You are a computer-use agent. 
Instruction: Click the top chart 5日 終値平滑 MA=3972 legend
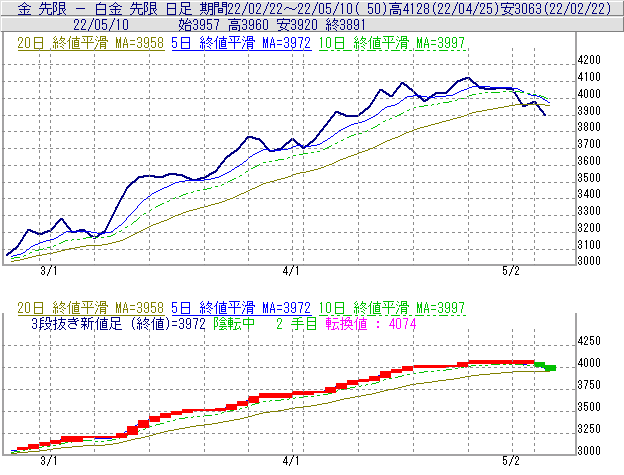(x=241, y=43)
